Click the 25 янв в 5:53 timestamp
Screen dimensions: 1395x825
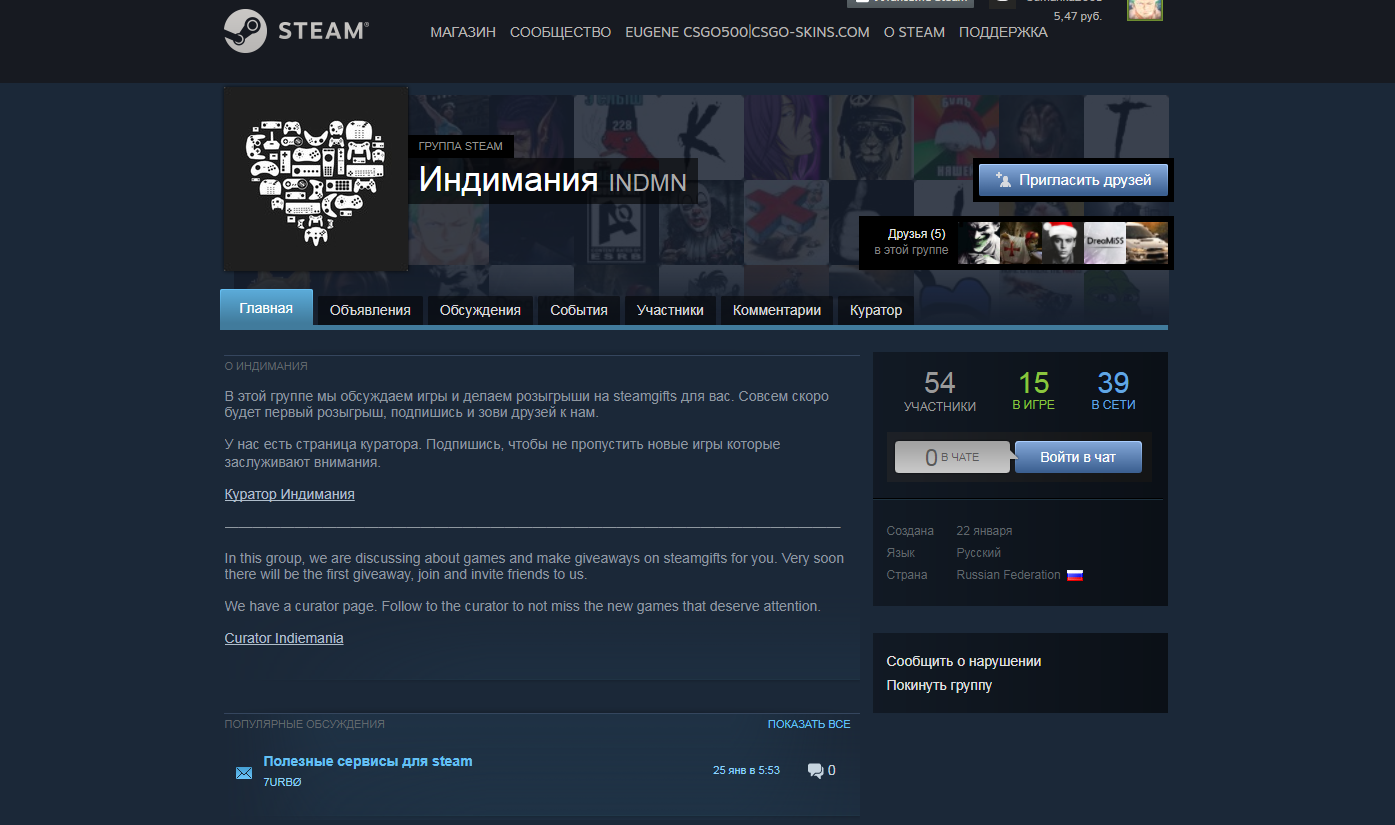pos(746,770)
